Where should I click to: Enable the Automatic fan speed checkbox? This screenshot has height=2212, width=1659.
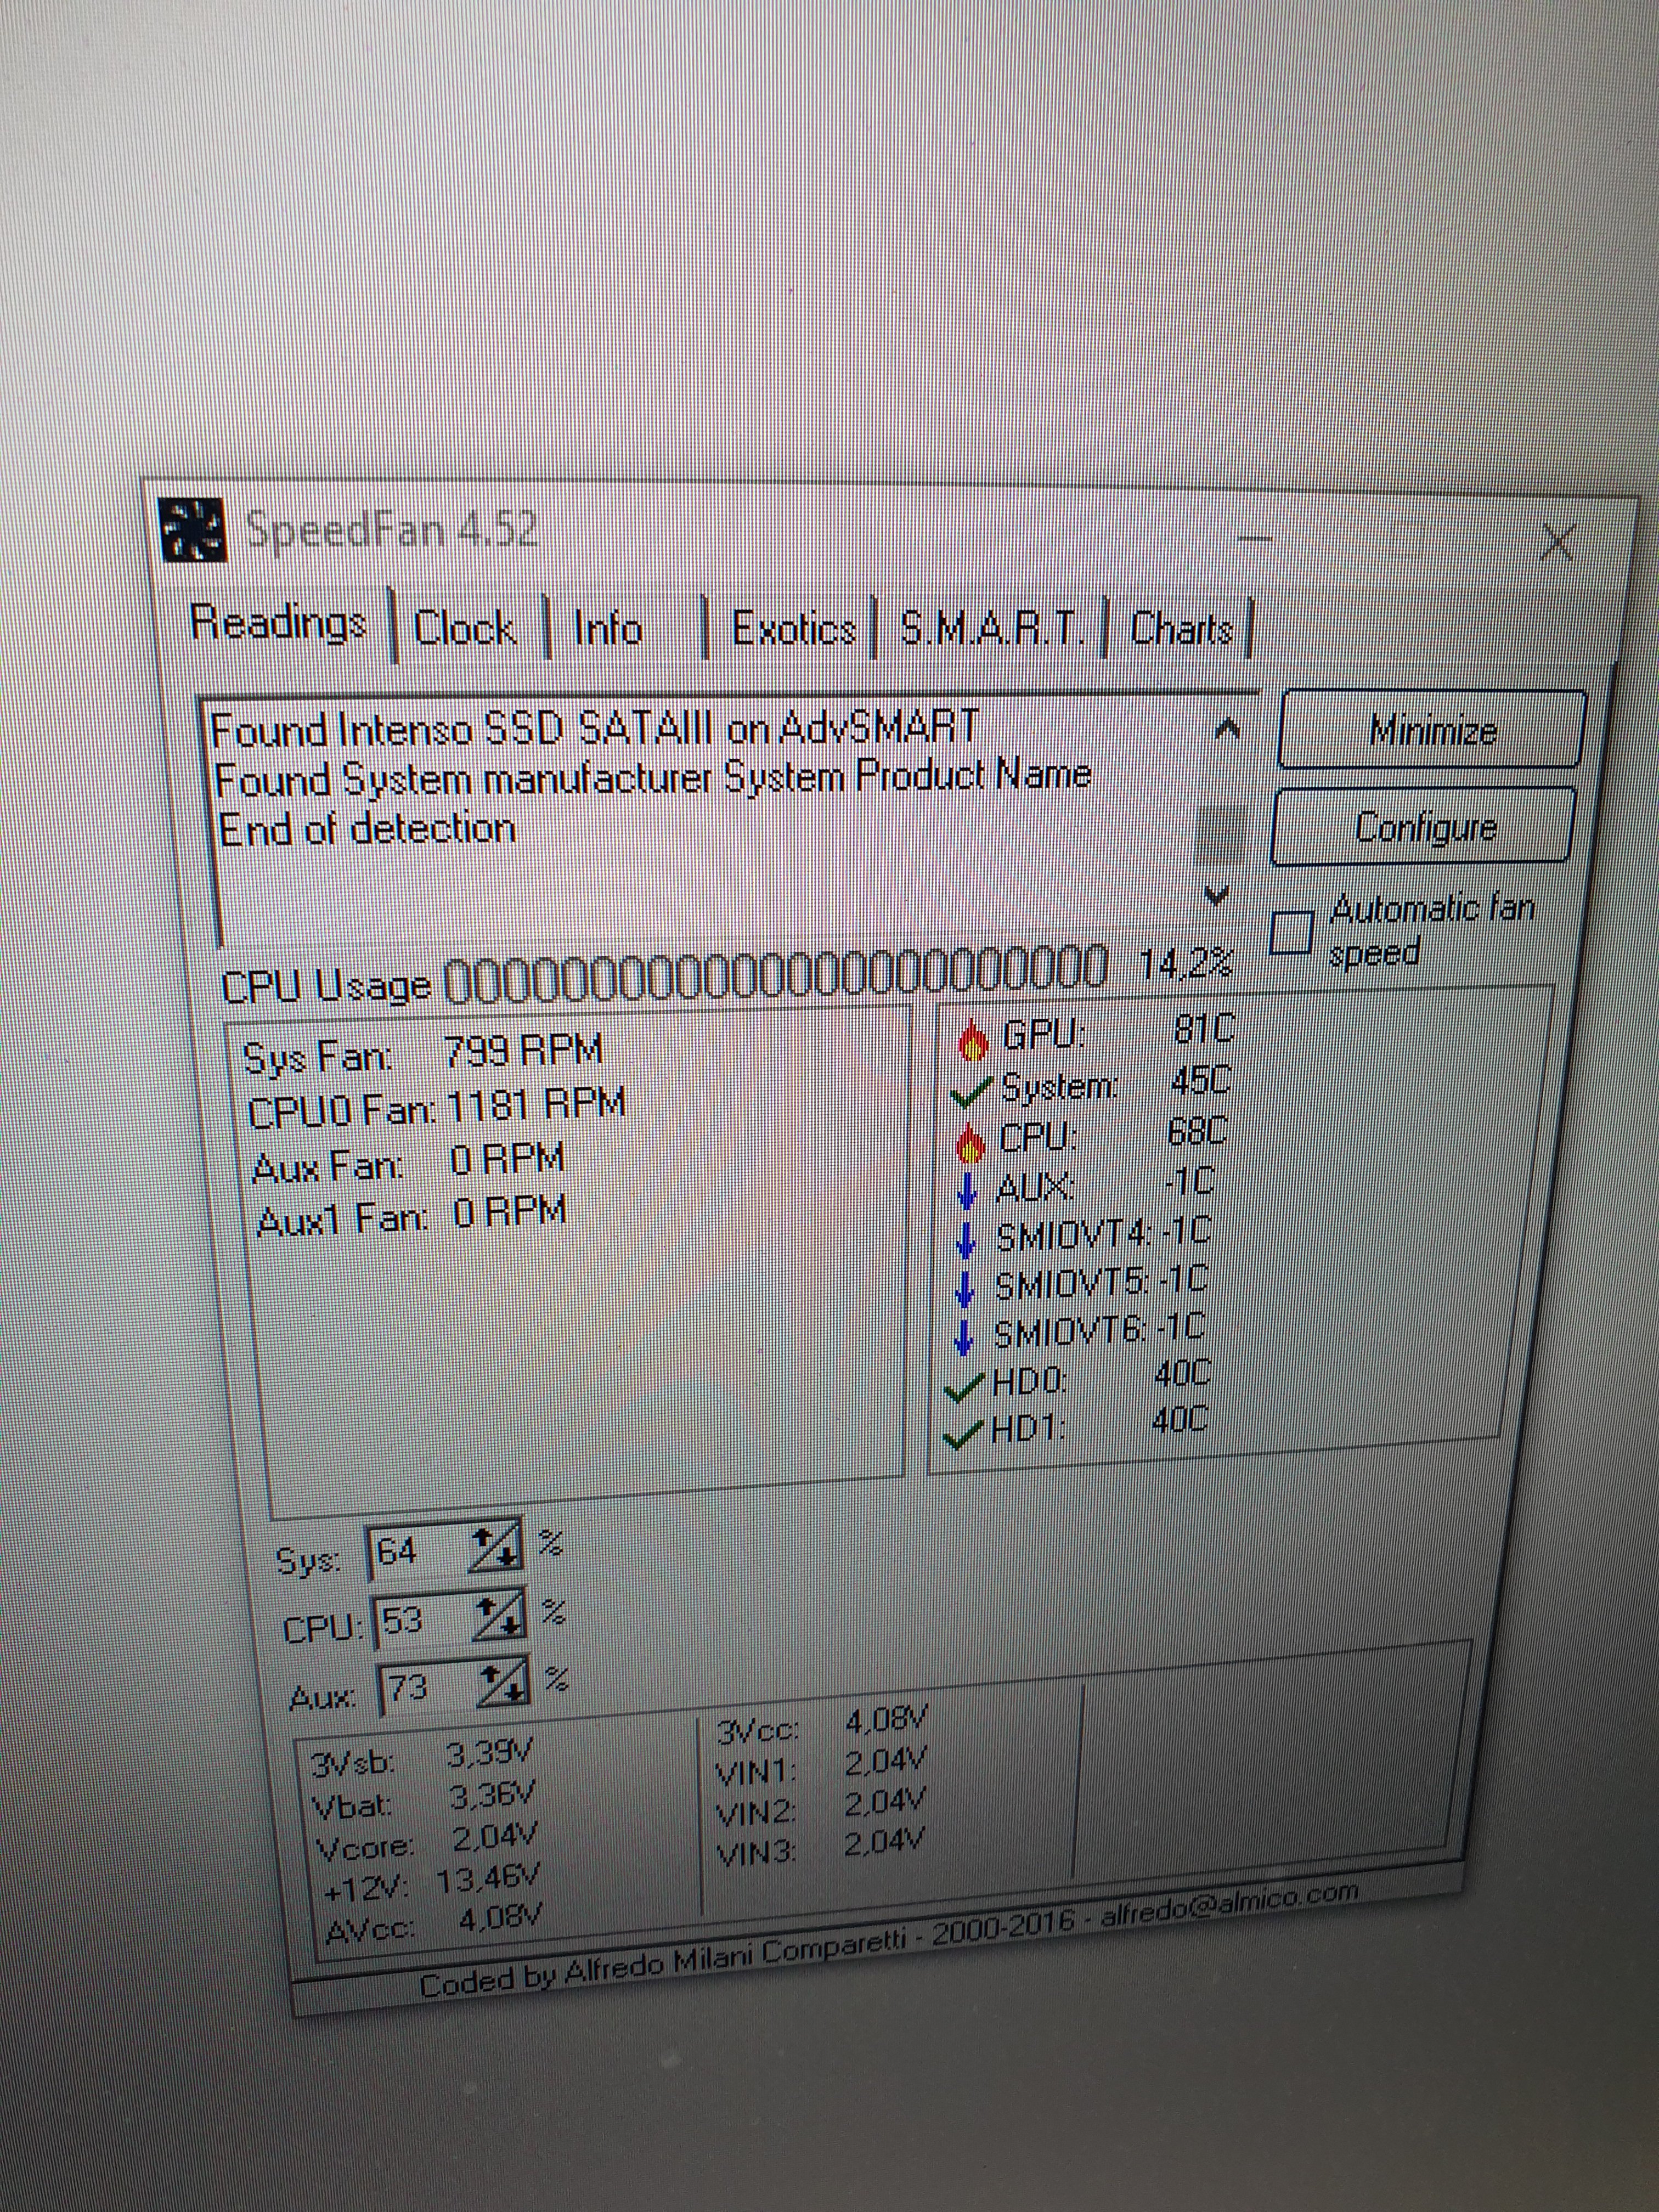tap(1292, 933)
